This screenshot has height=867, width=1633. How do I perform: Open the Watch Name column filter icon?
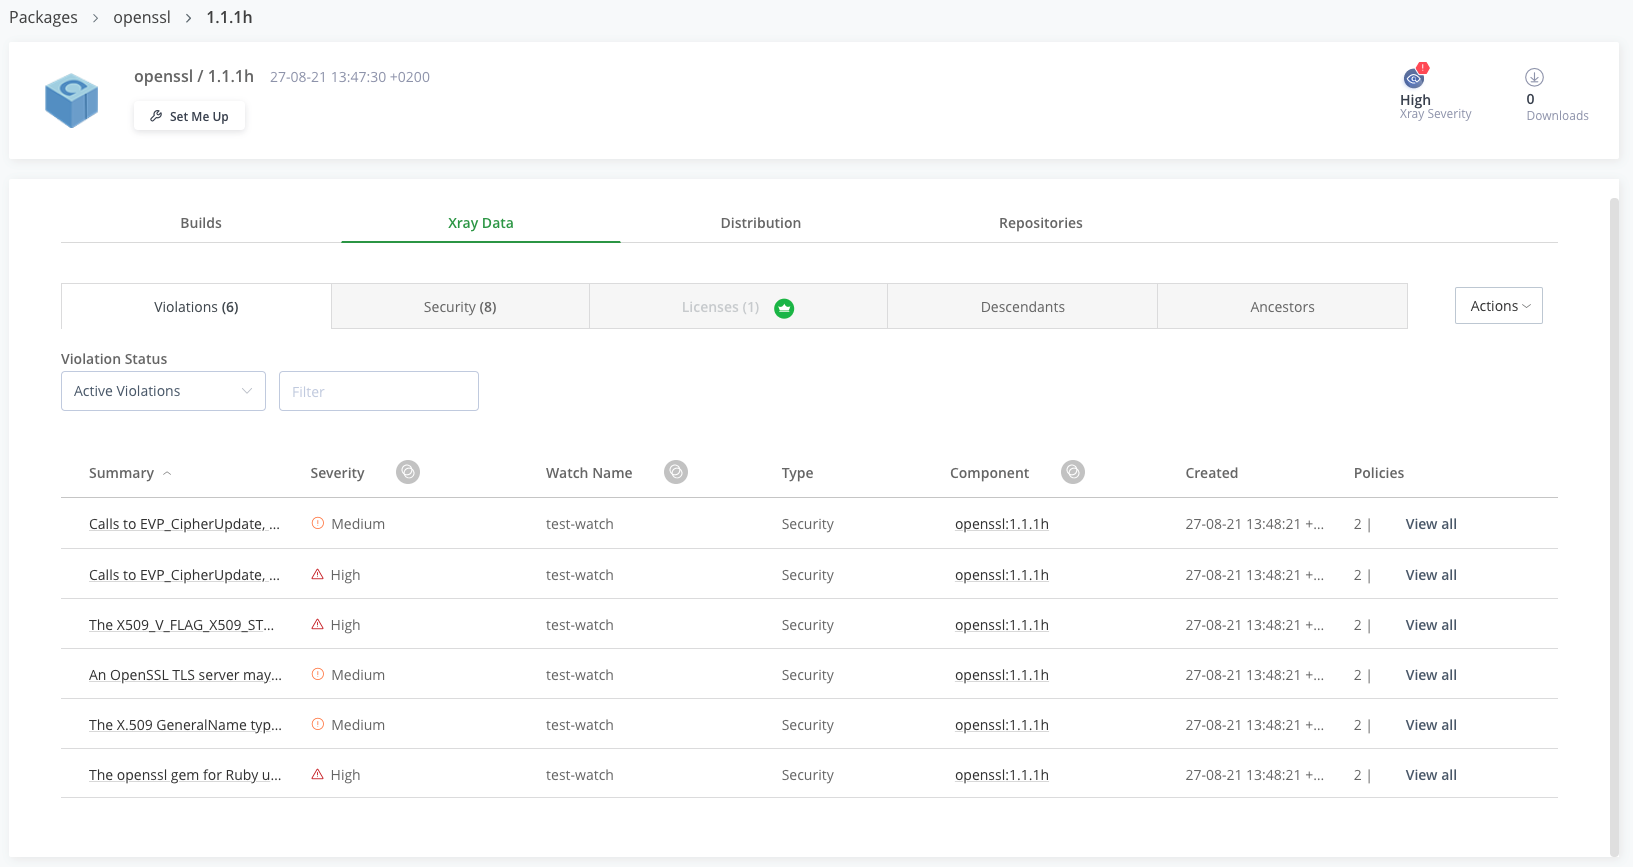click(x=676, y=472)
